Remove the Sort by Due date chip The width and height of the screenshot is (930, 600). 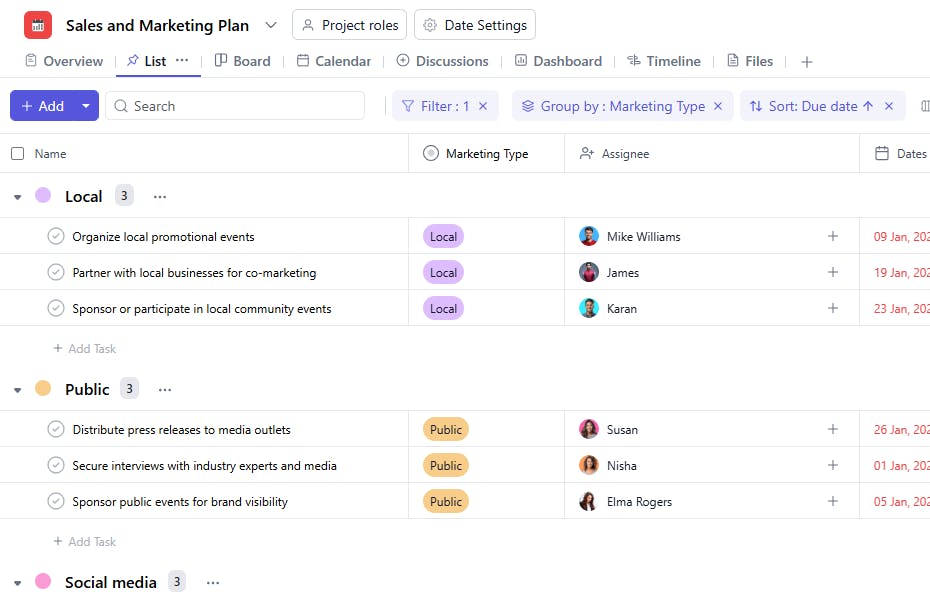[889, 106]
